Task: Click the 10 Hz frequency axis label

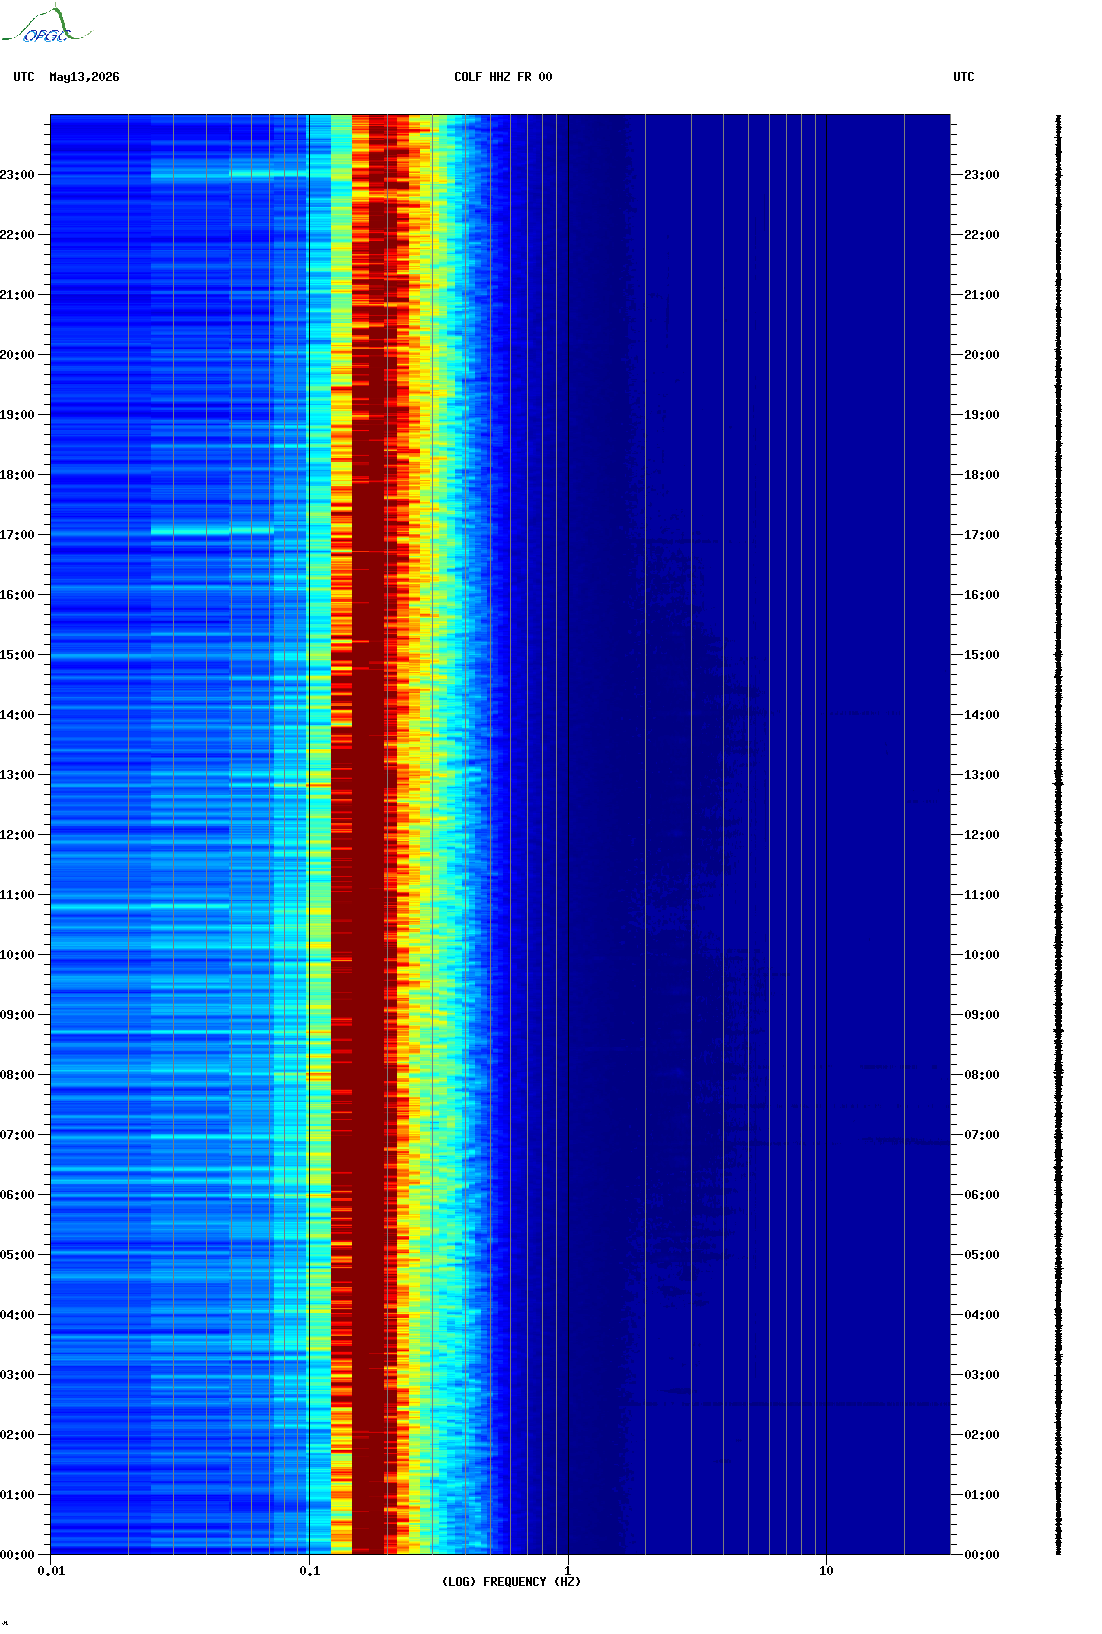Action: click(x=826, y=1571)
